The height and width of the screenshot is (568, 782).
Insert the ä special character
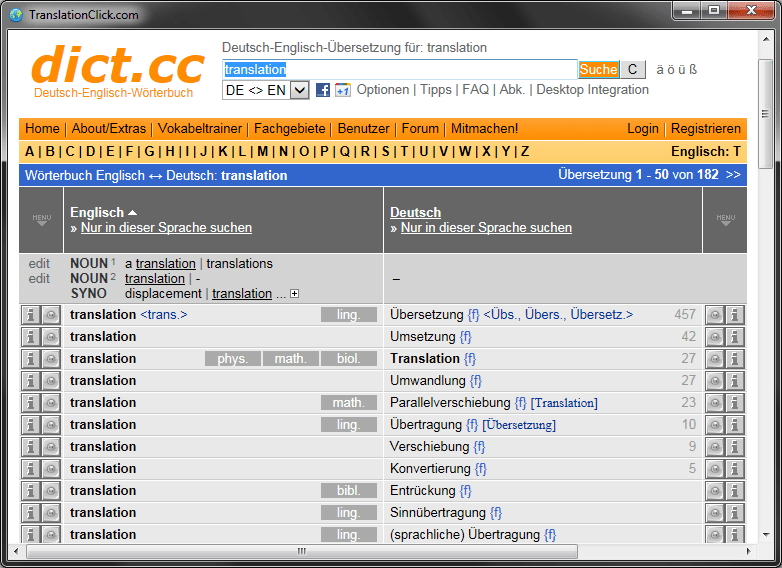coord(660,70)
